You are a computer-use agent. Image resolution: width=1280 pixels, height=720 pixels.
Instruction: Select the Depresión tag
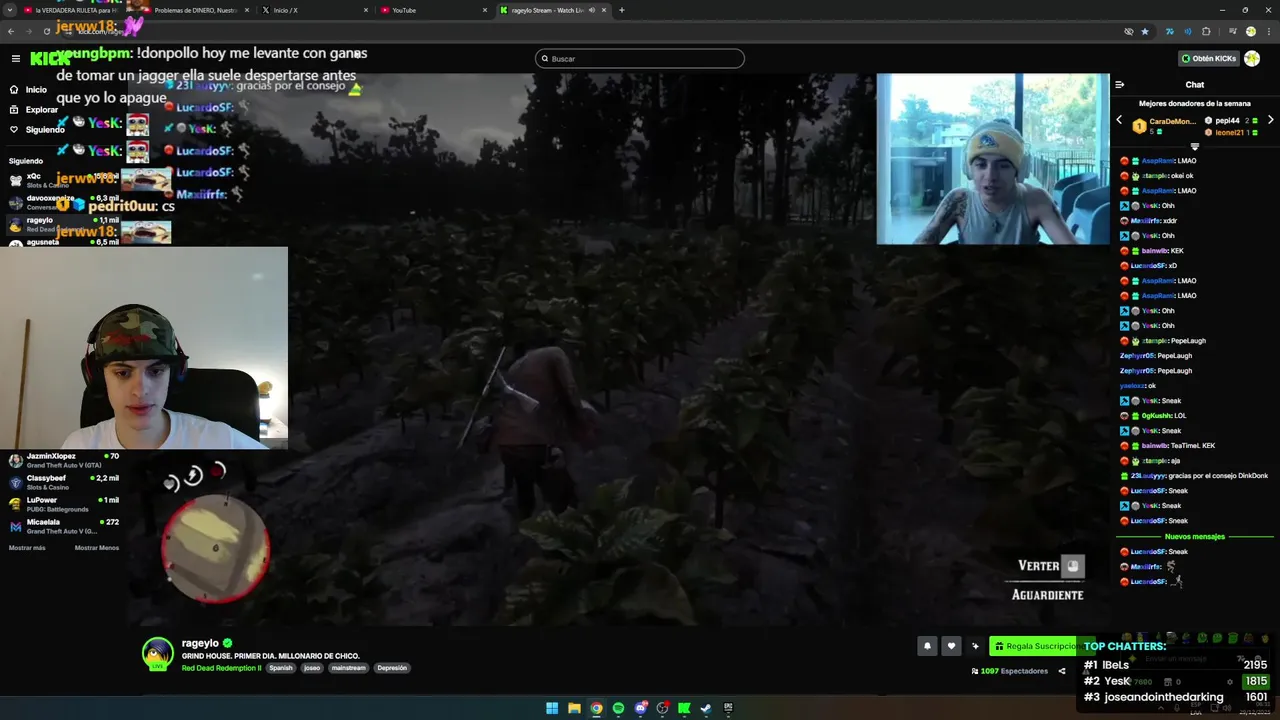(392, 668)
